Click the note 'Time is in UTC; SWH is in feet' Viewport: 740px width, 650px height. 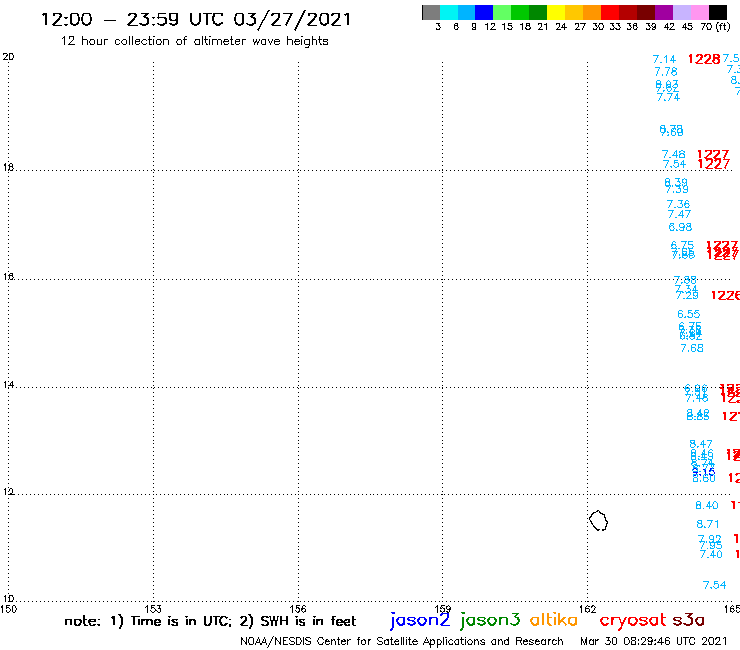(210, 621)
